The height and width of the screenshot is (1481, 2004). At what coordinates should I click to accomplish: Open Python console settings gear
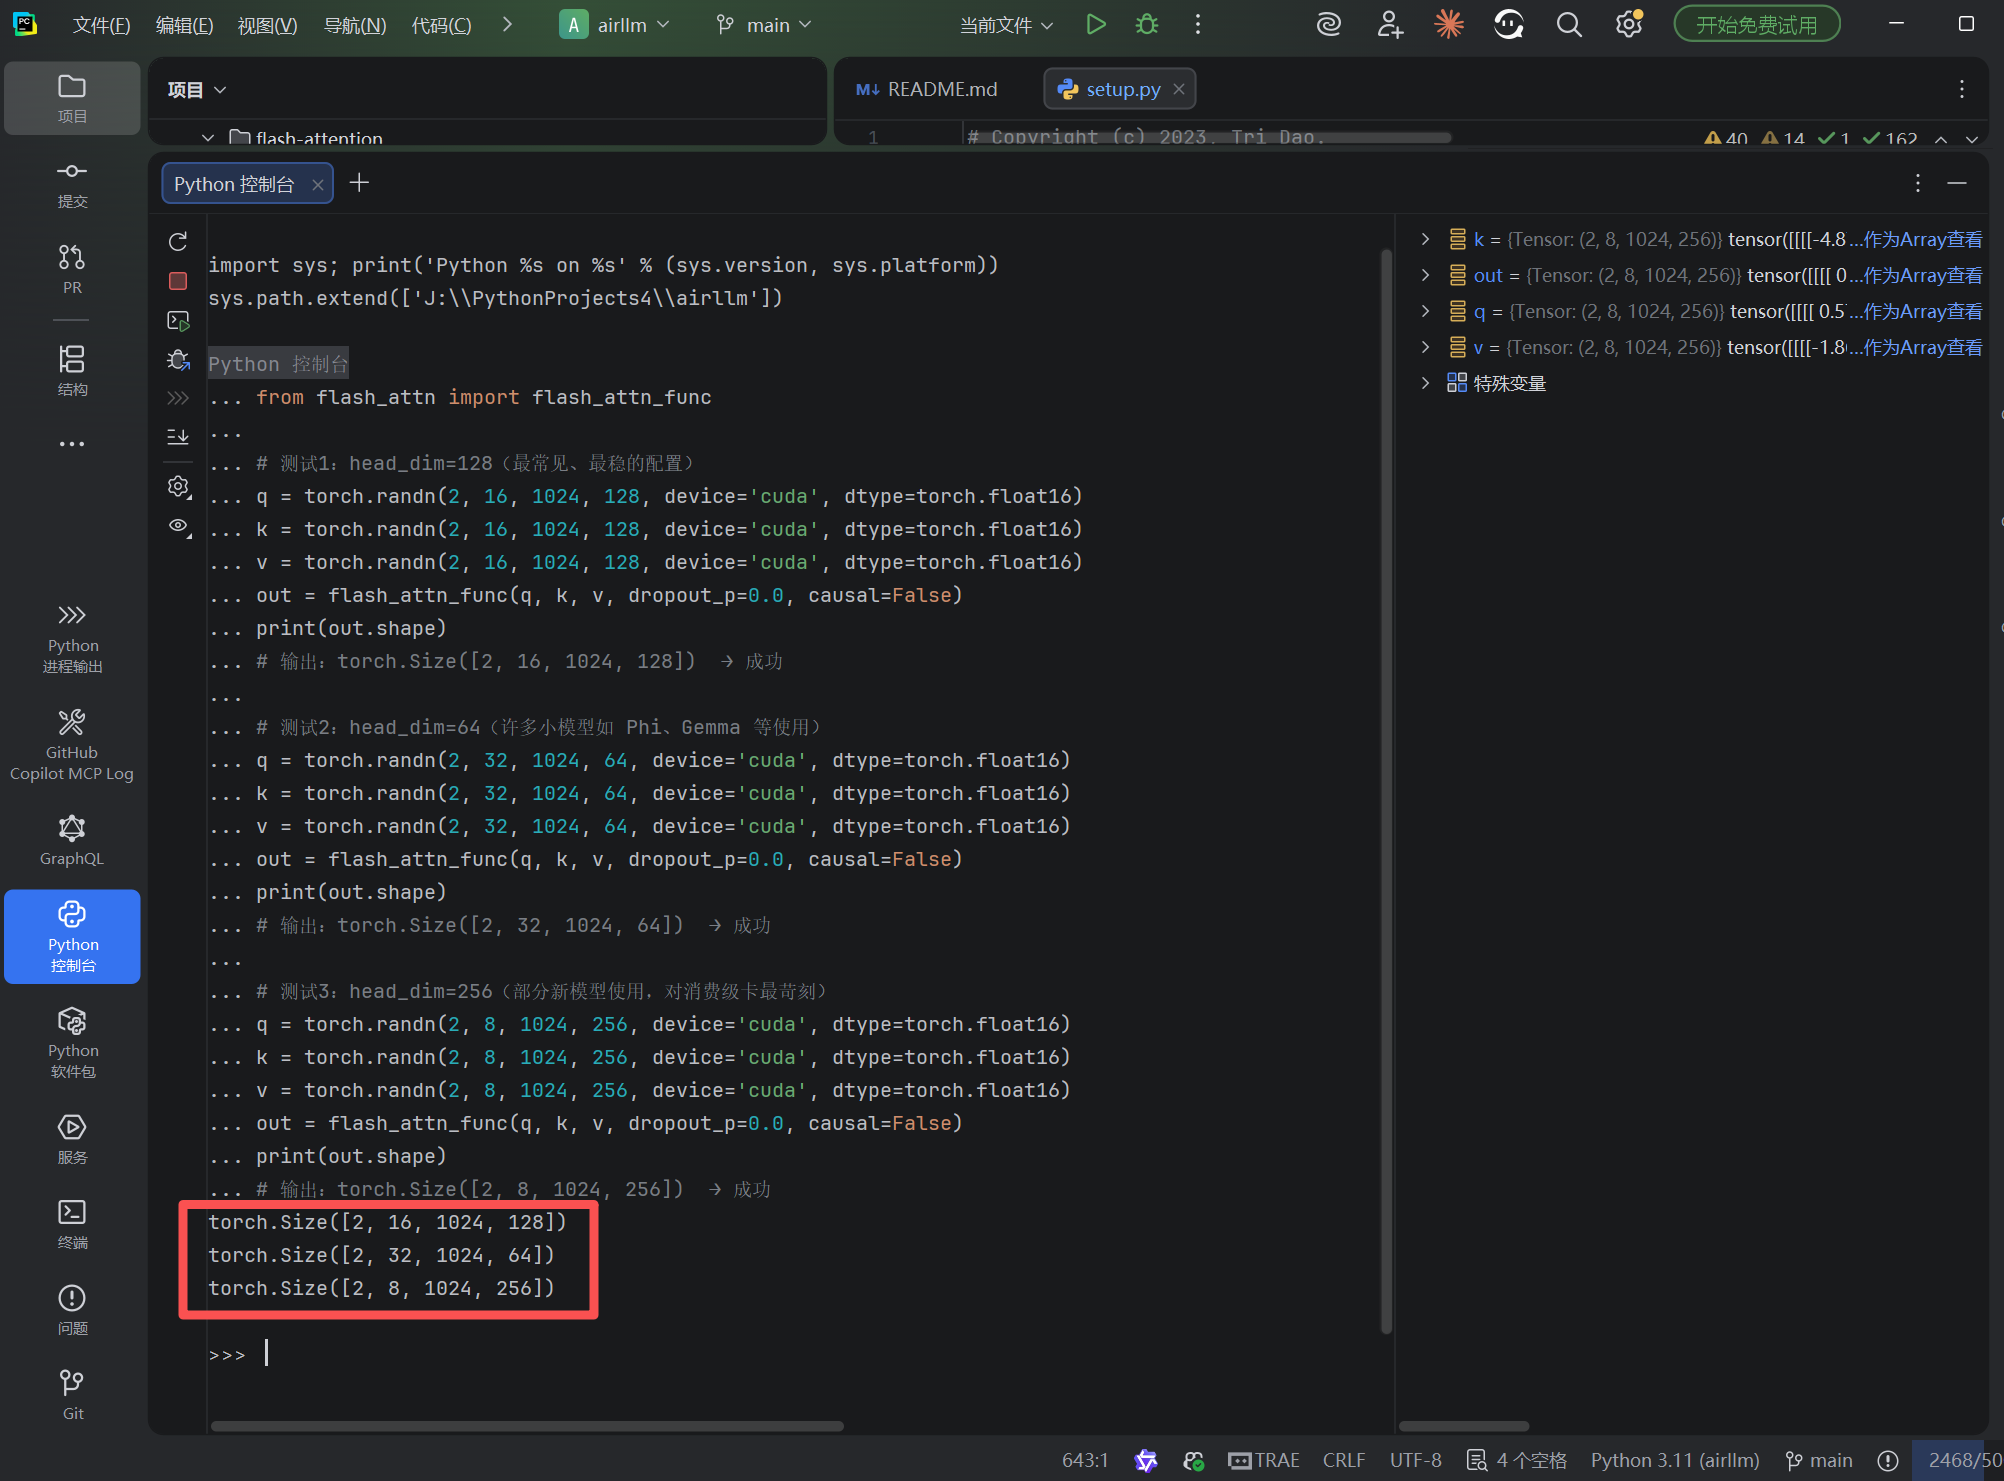point(178,486)
